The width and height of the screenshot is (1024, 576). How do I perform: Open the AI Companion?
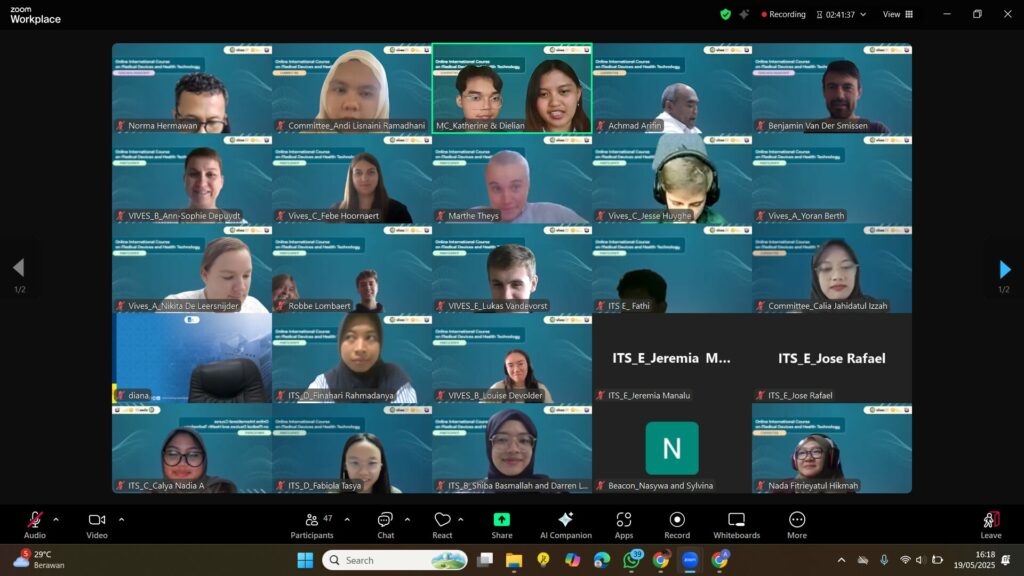pyautogui.click(x=565, y=524)
